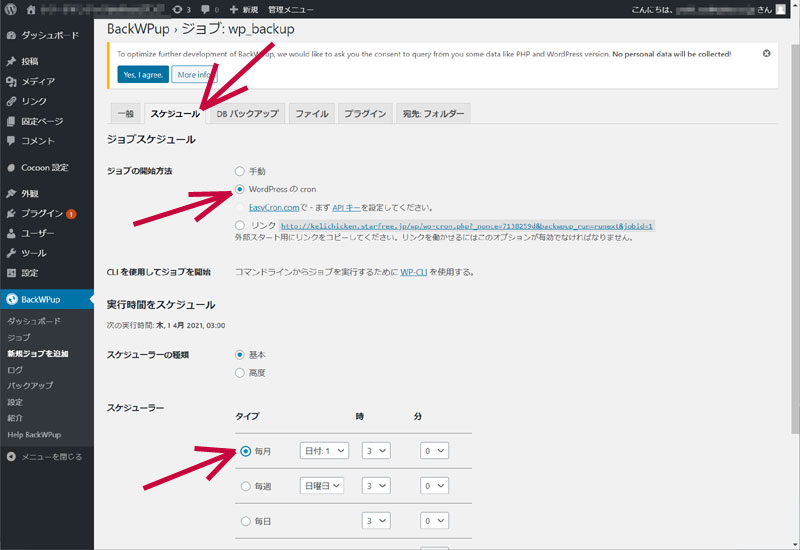Select 毎月 schedule radio
This screenshot has height=550, width=800.
[x=245, y=451]
